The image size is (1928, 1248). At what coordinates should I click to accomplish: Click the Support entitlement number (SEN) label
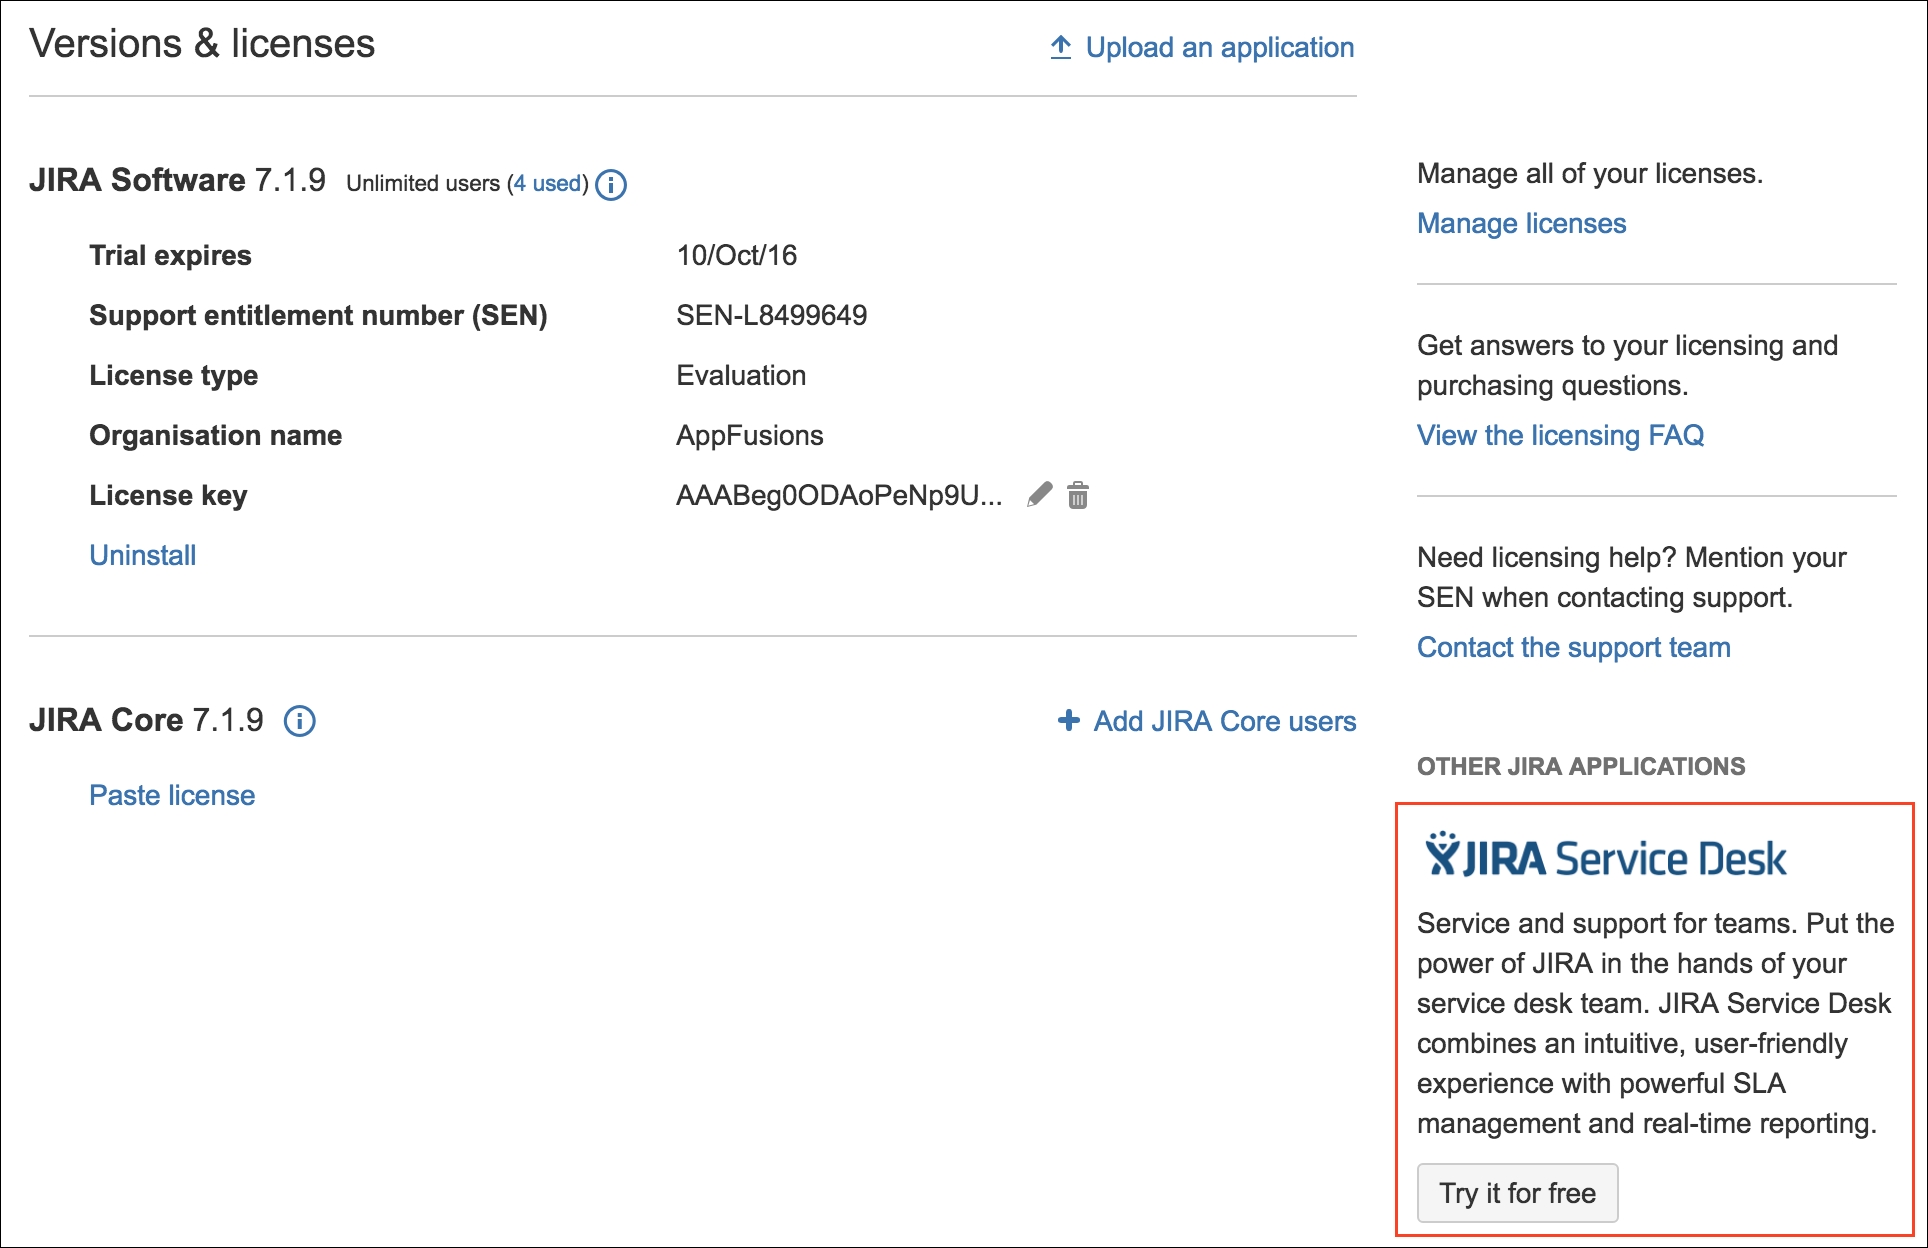(318, 315)
